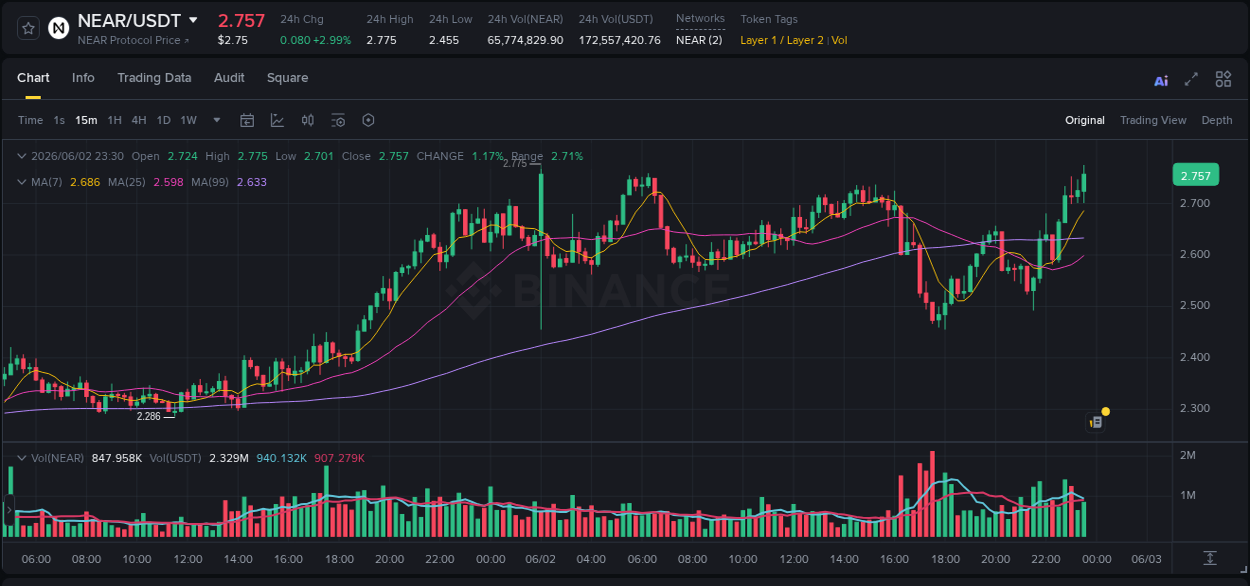Select the 1H interval
The height and width of the screenshot is (586, 1250).
pyautogui.click(x=114, y=120)
